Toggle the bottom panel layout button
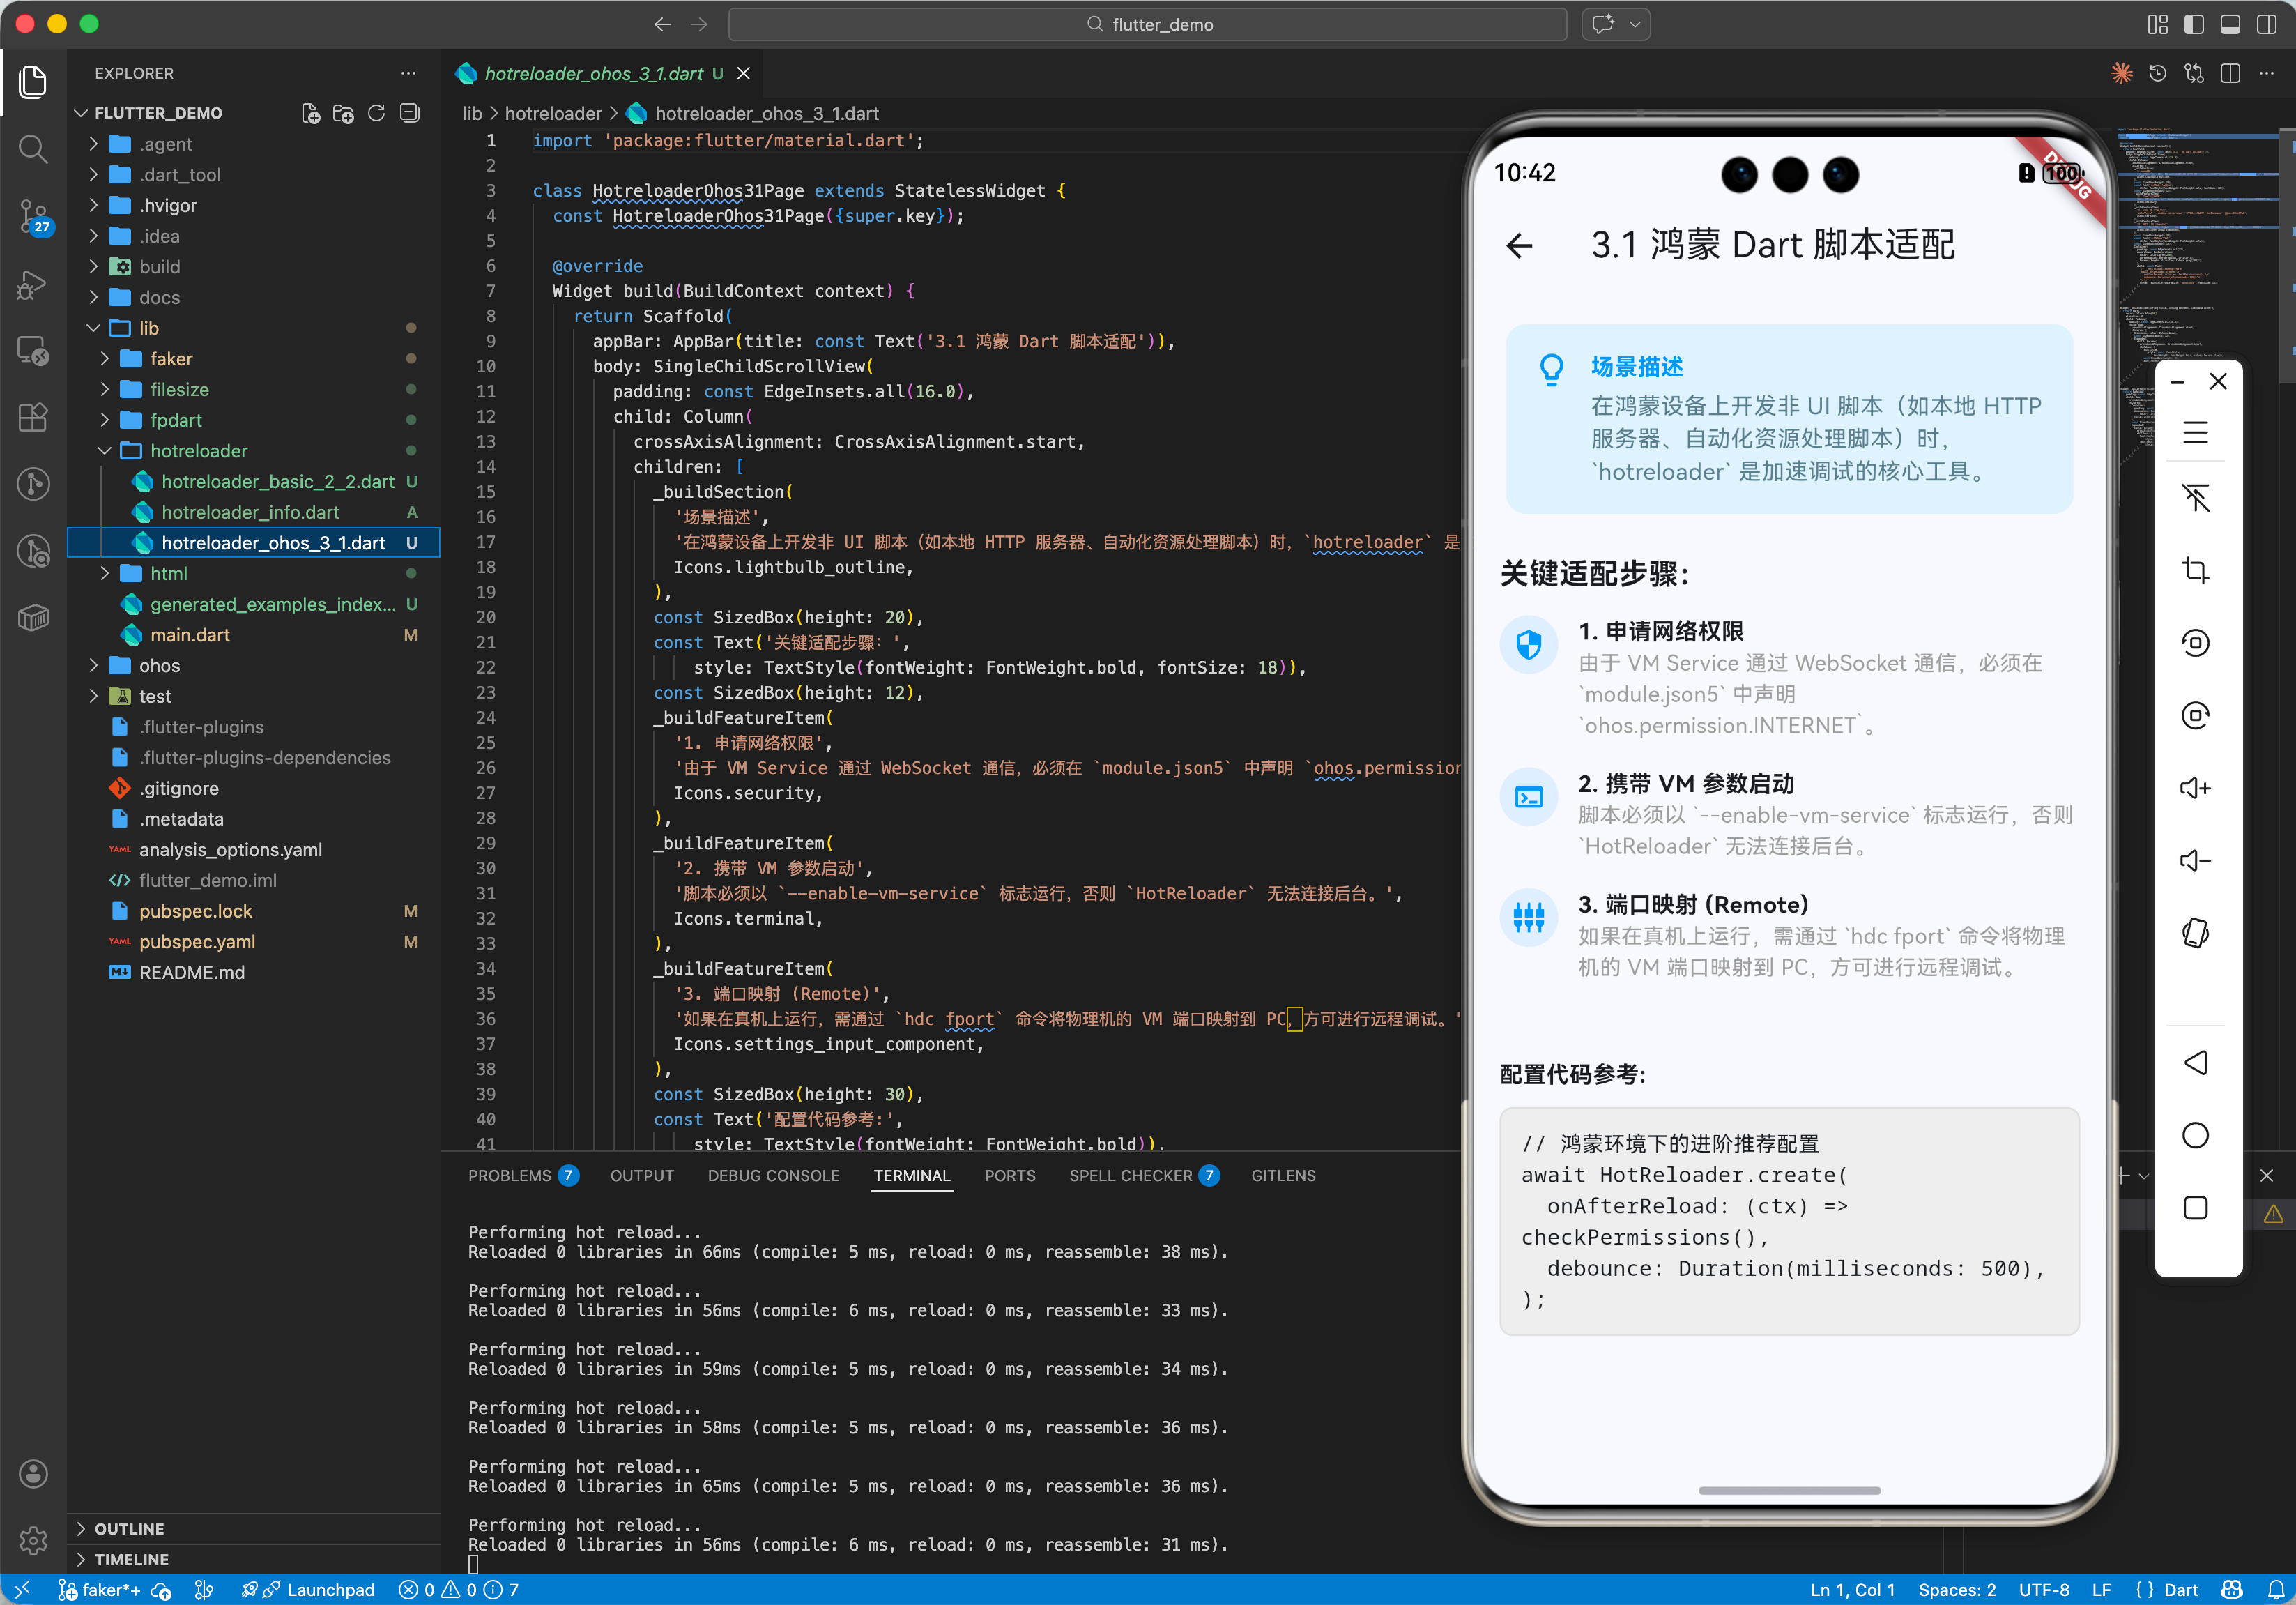 point(2230,24)
